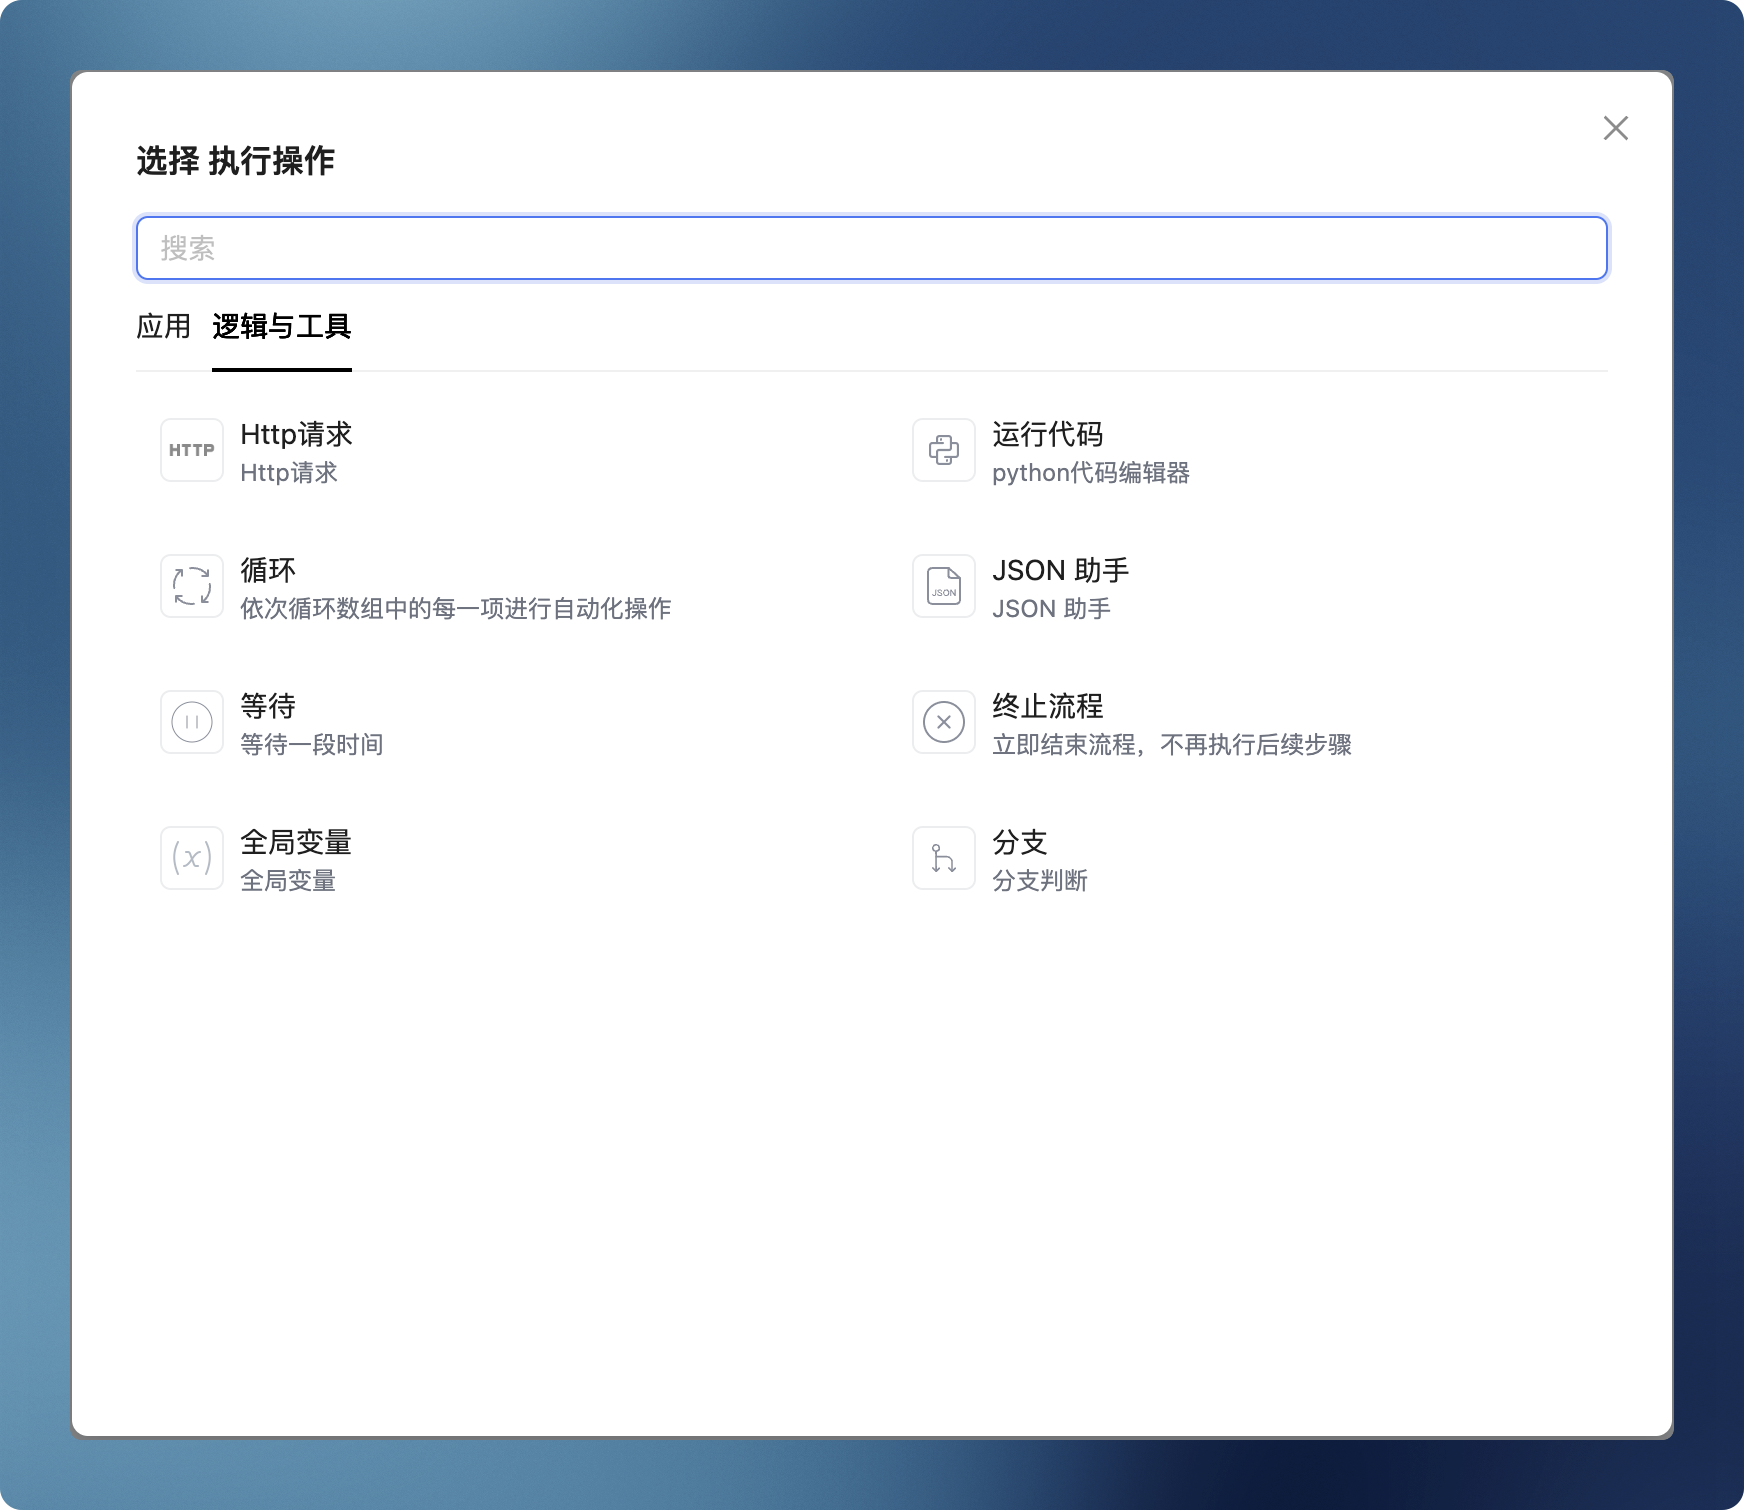Click the 分支判断 description text

click(x=1039, y=881)
